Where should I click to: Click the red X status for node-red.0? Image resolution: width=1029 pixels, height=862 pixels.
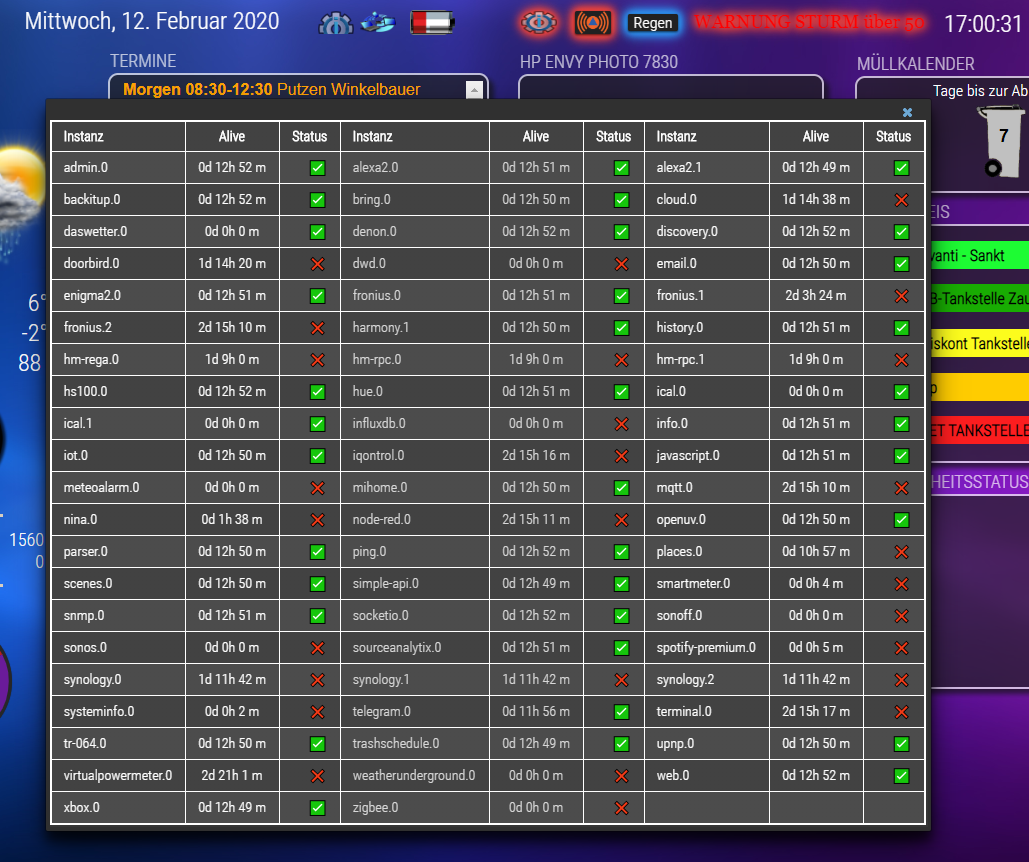click(621, 520)
